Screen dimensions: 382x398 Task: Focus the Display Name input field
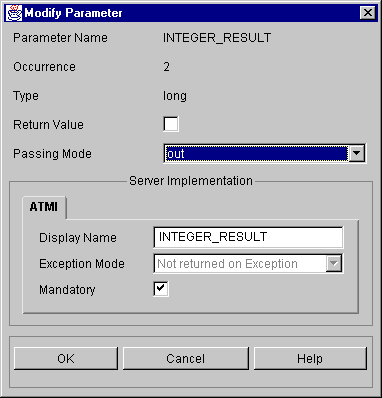[x=248, y=237]
